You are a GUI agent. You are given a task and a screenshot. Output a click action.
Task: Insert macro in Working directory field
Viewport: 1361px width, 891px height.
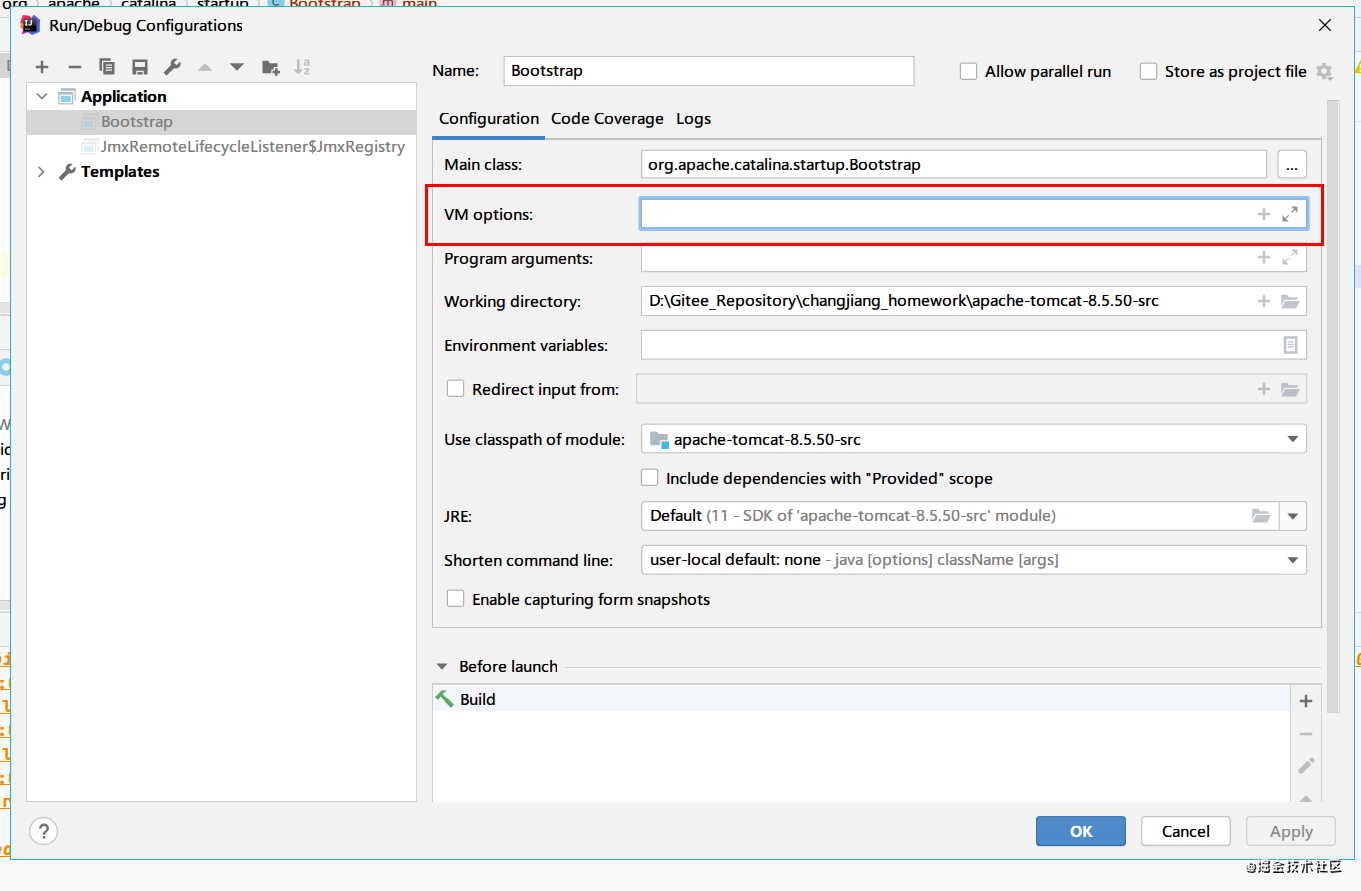[1264, 301]
